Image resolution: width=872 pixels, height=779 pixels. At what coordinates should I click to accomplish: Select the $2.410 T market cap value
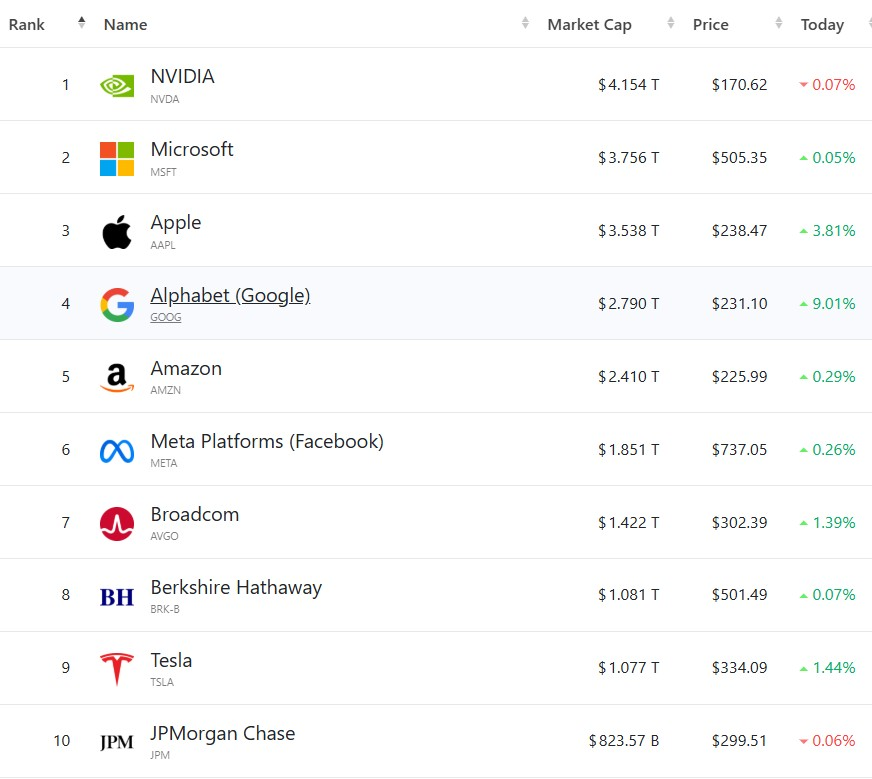[628, 377]
